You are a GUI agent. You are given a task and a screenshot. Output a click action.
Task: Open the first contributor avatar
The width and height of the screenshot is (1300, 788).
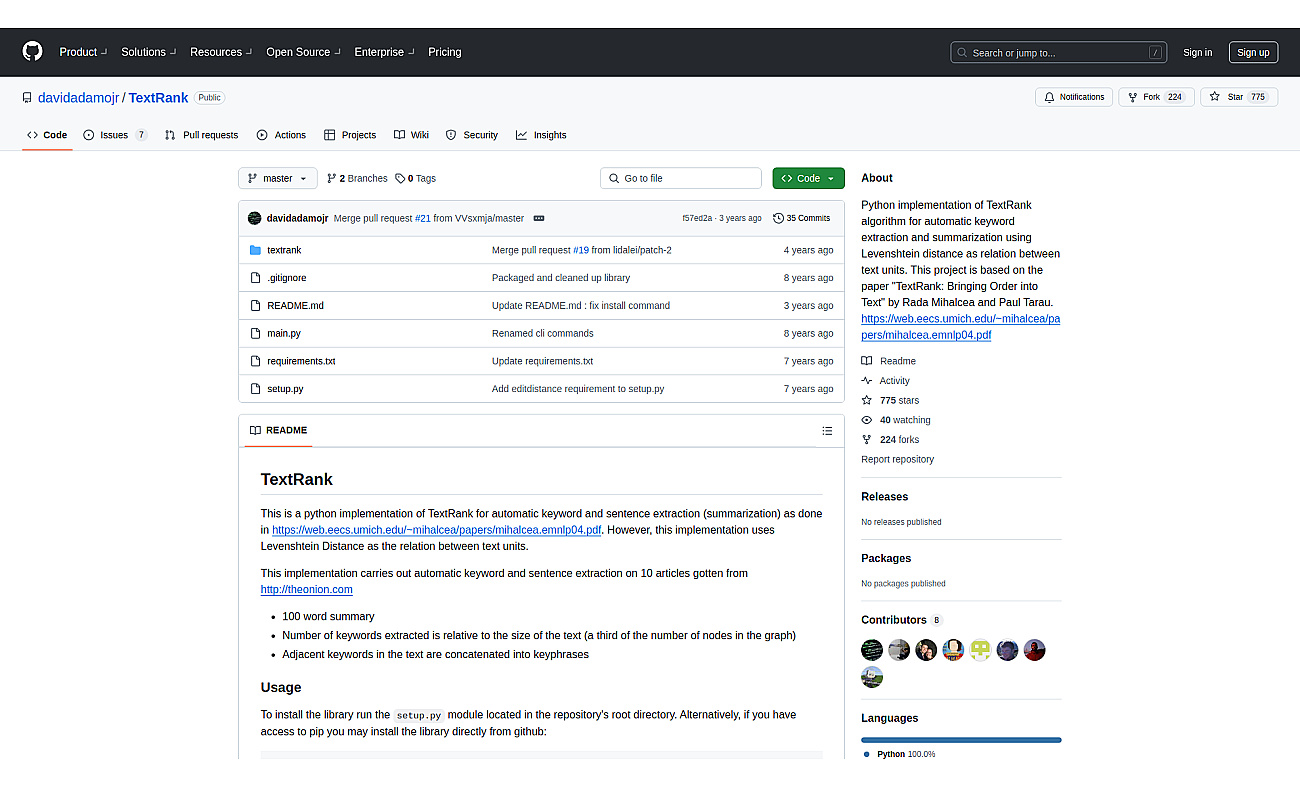pos(872,650)
